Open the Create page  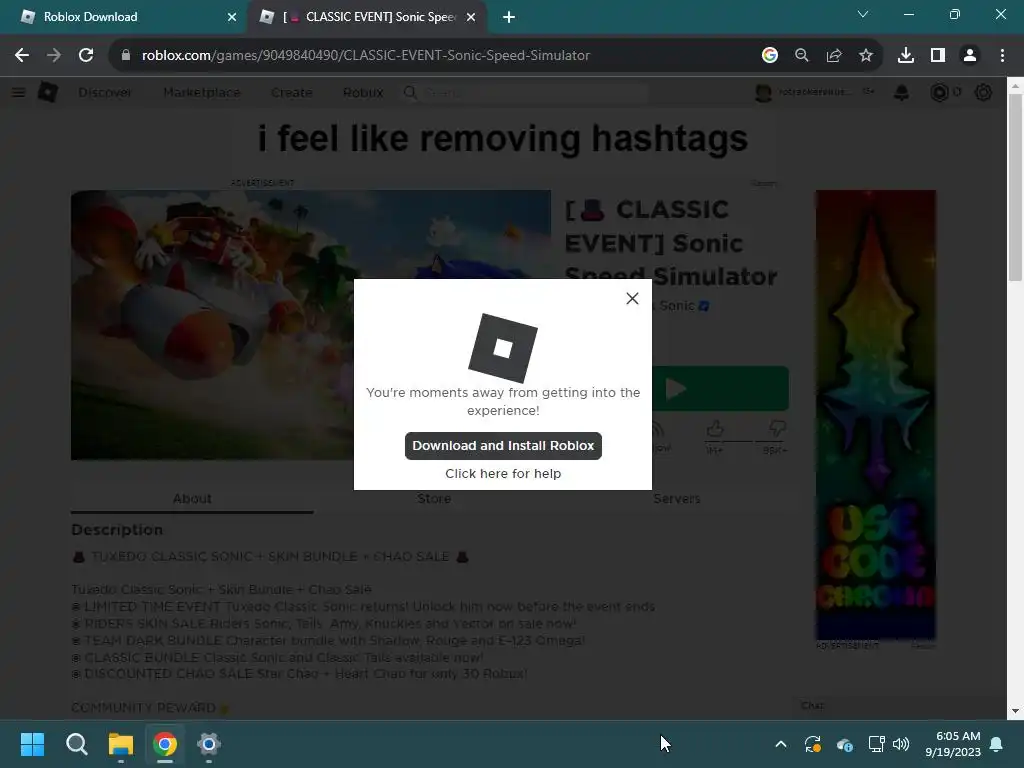tap(291, 93)
